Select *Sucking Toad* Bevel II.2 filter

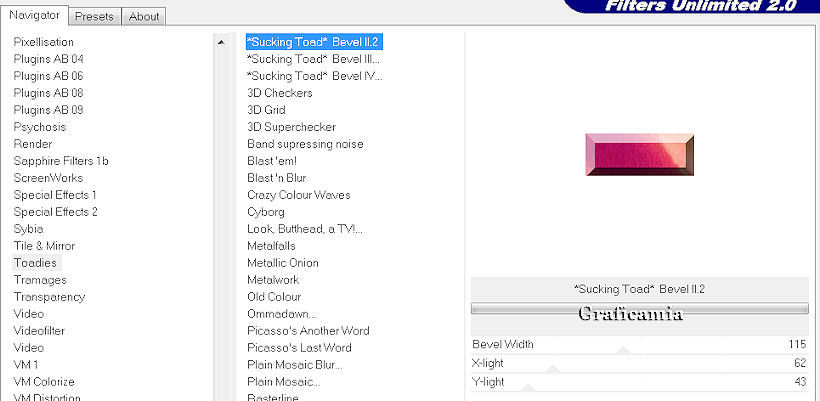(x=314, y=42)
